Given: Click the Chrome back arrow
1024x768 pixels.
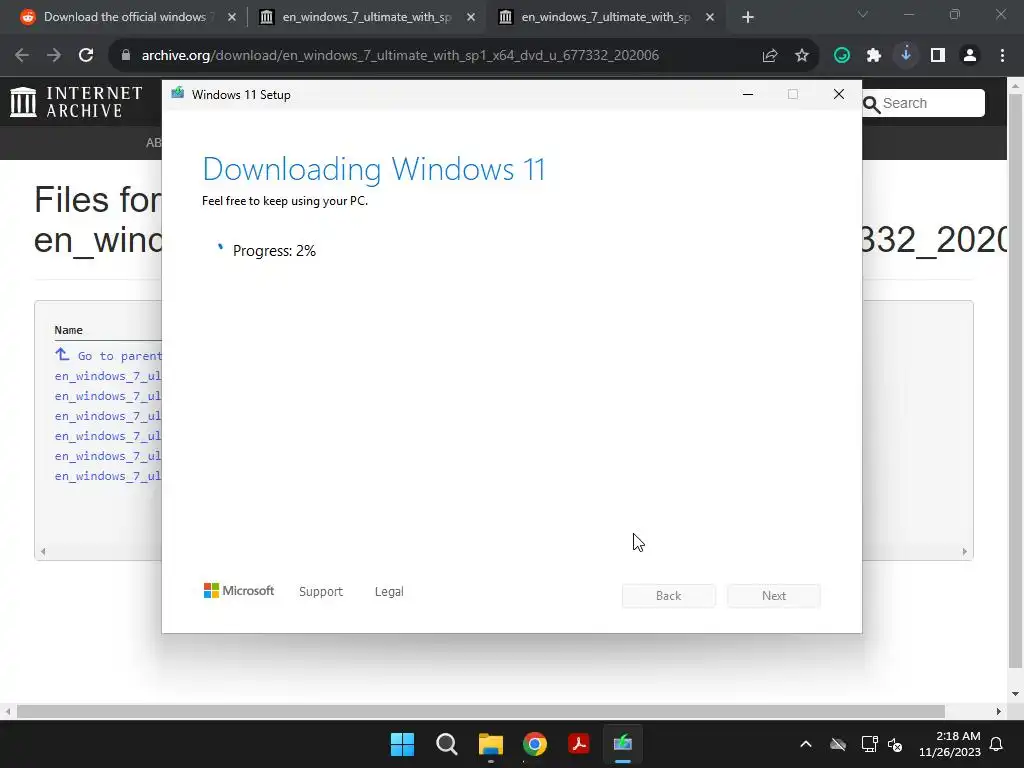Looking at the screenshot, I should point(22,56).
